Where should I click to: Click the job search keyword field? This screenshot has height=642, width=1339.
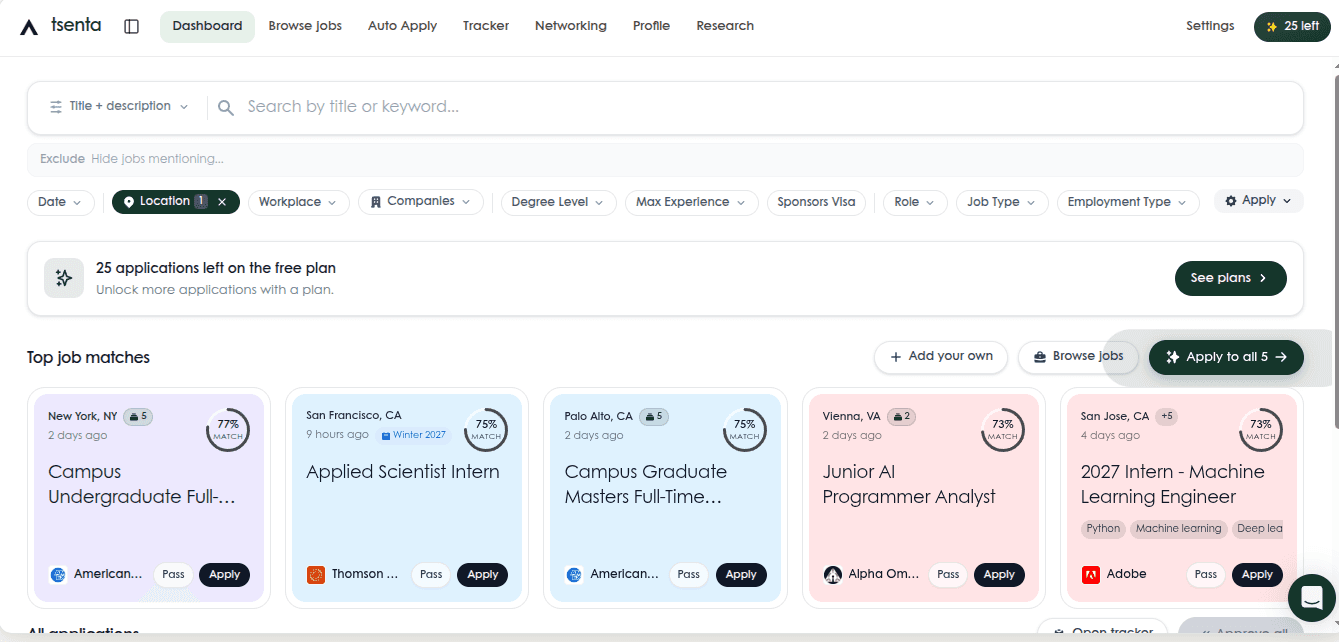pyautogui.click(x=770, y=107)
